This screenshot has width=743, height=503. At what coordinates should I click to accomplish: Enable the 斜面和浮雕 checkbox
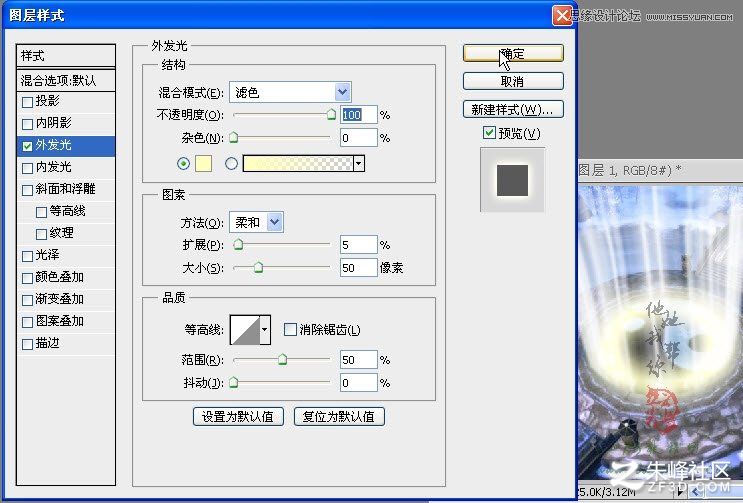27,190
